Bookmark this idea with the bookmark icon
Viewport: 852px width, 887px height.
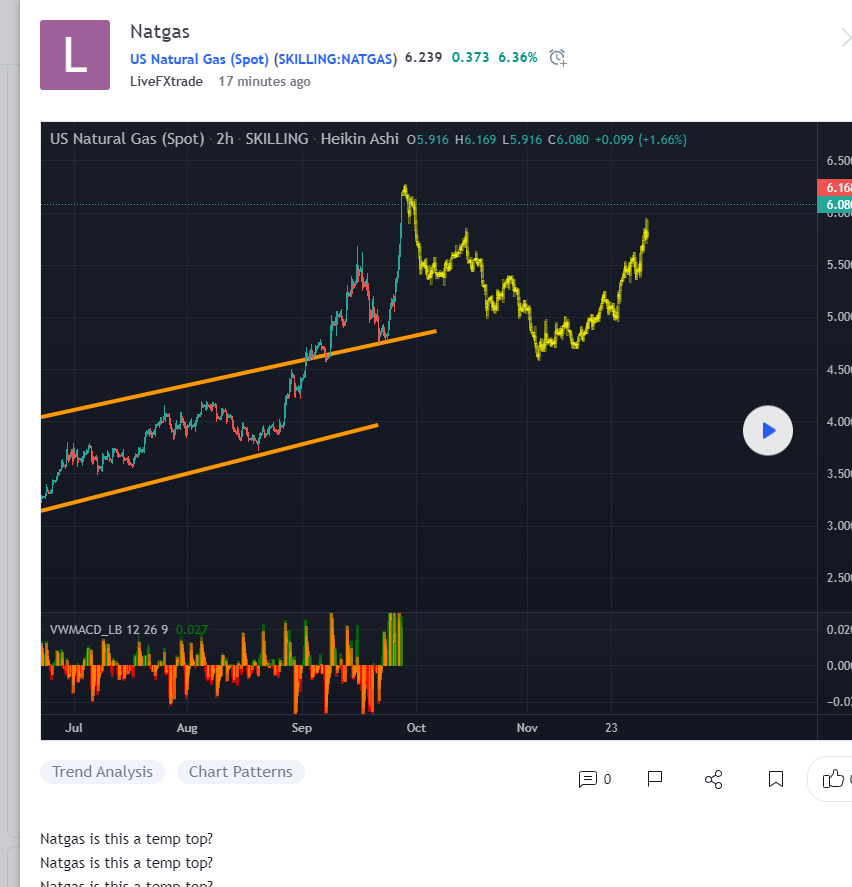776,778
